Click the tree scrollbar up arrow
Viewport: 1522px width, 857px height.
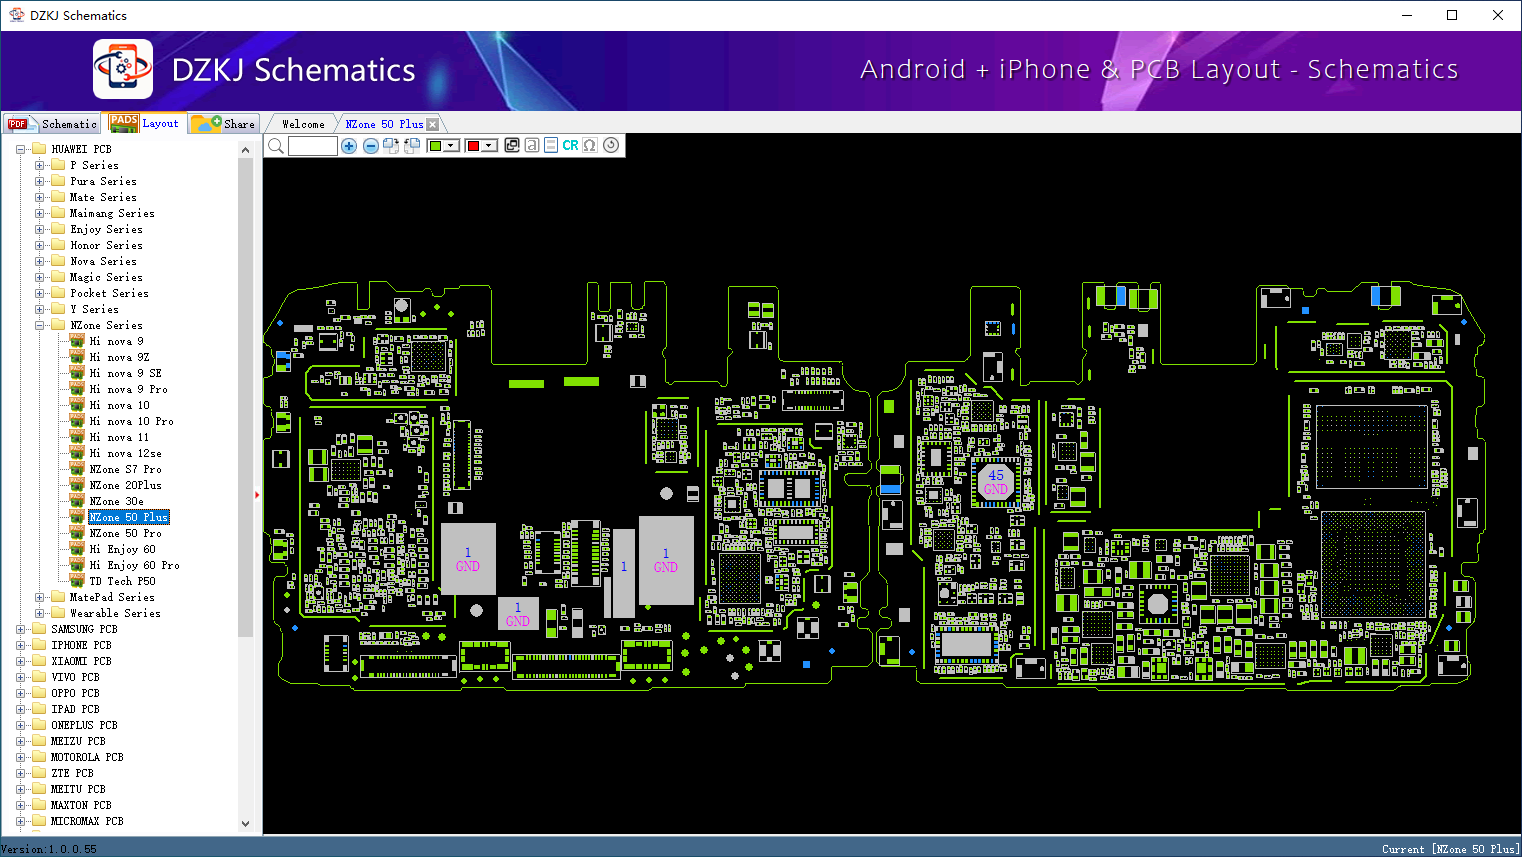click(x=245, y=150)
